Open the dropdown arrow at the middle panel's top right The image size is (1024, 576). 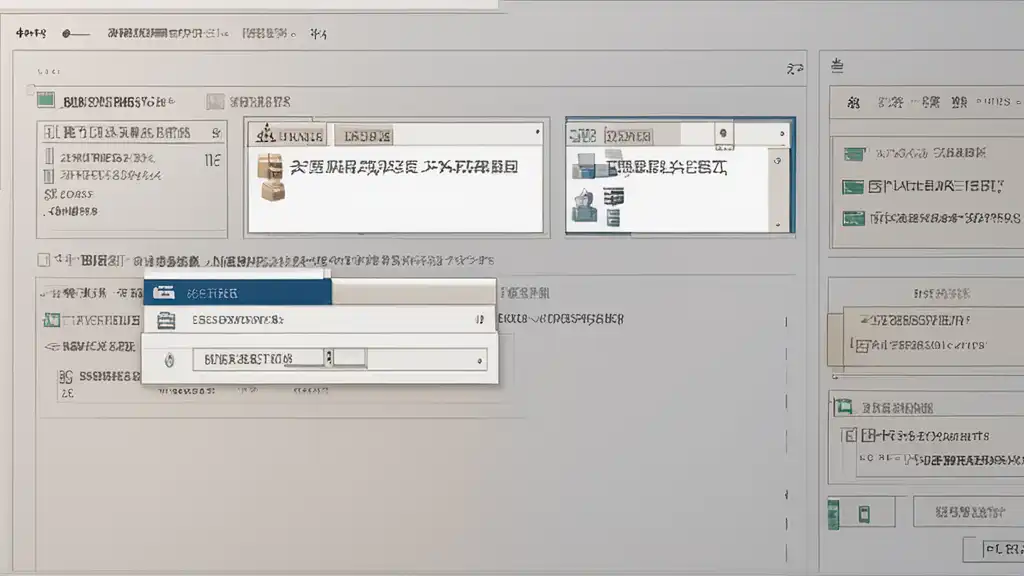coord(537,133)
